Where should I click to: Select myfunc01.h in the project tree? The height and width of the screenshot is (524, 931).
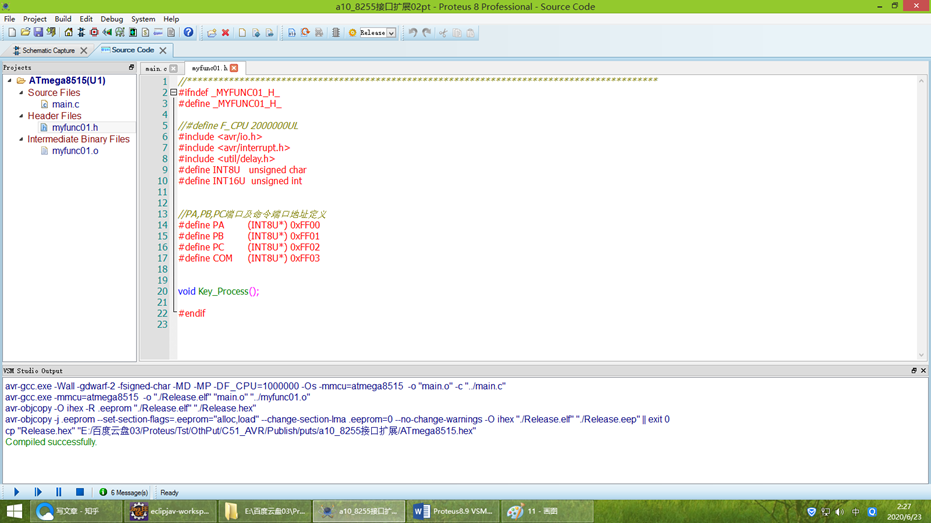click(x=75, y=127)
